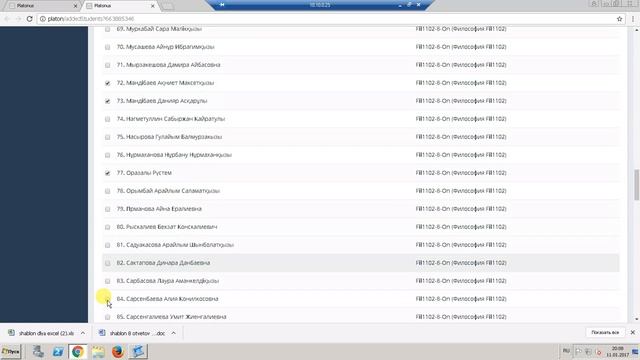Open the network tray icon
This screenshot has height=360, width=640.
588,351
